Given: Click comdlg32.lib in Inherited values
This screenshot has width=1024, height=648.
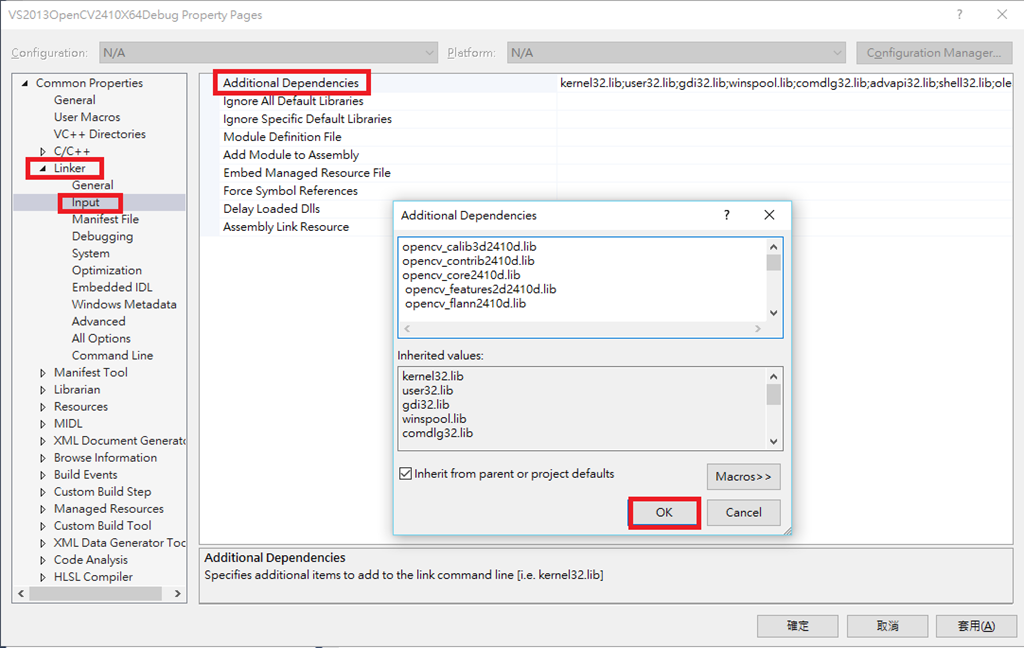Looking at the screenshot, I should (x=438, y=433).
